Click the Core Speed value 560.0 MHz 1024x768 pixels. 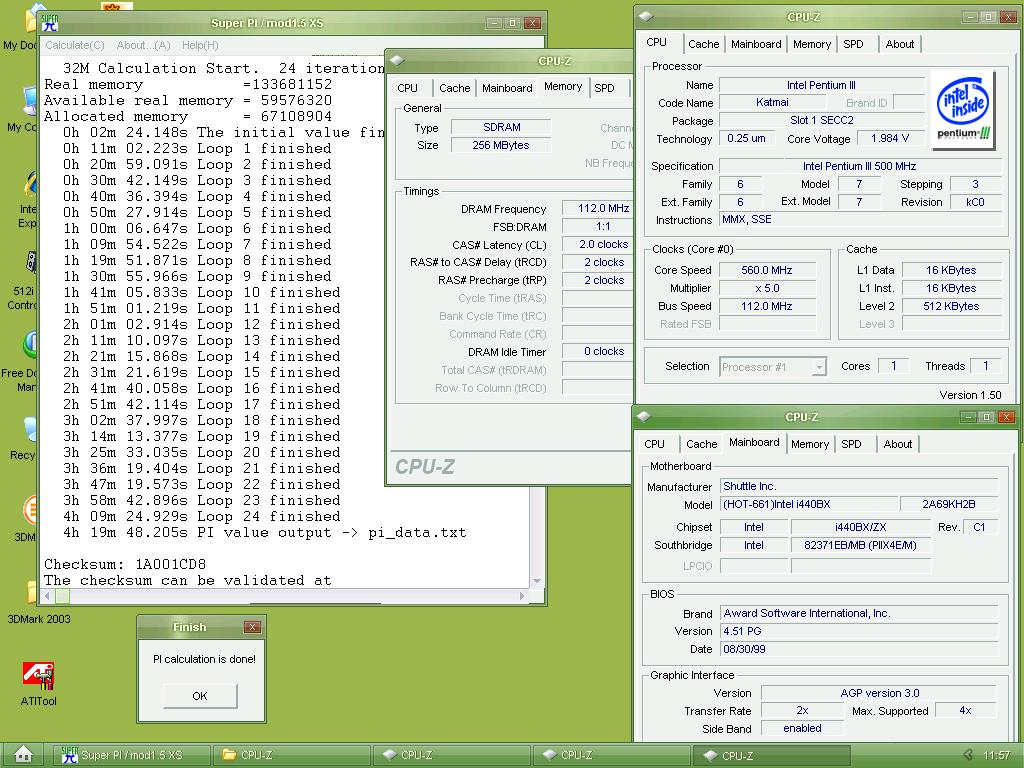767,270
